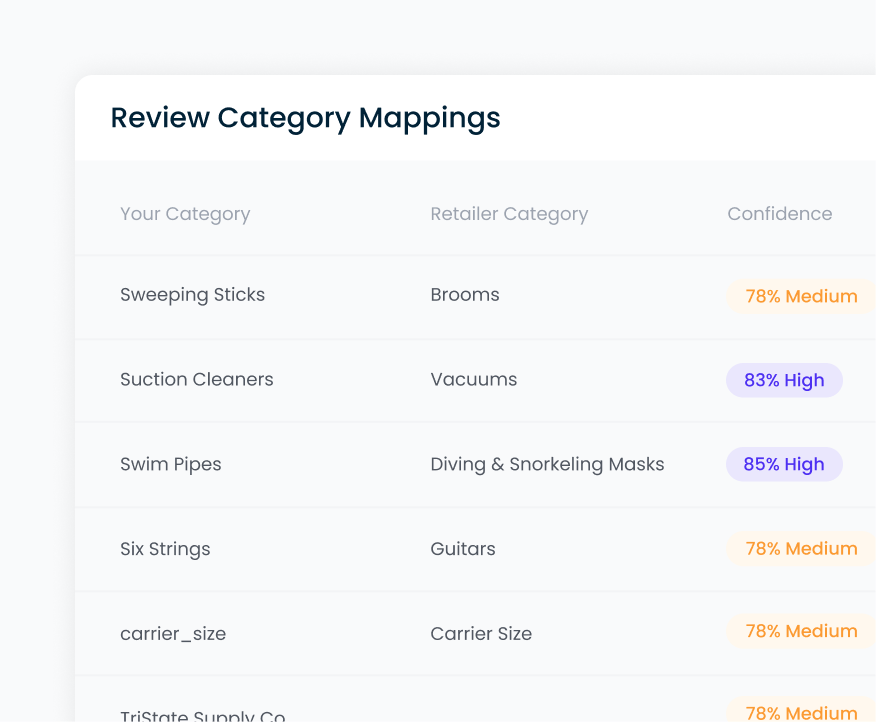Sort by the Confidence column header

pos(779,213)
